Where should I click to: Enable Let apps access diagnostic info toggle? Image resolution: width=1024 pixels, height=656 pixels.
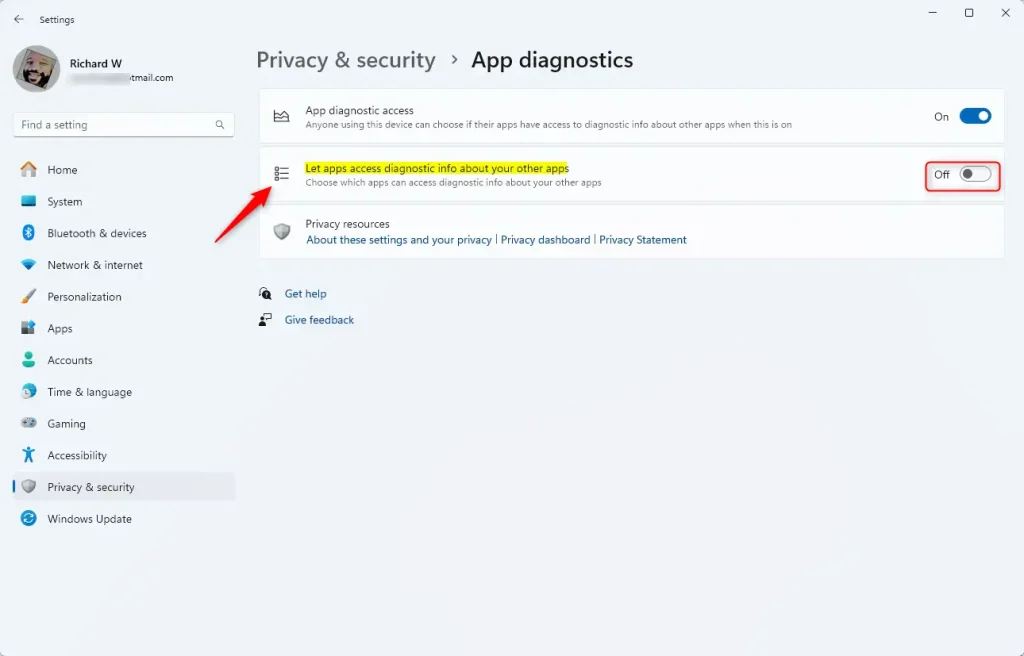coord(975,174)
